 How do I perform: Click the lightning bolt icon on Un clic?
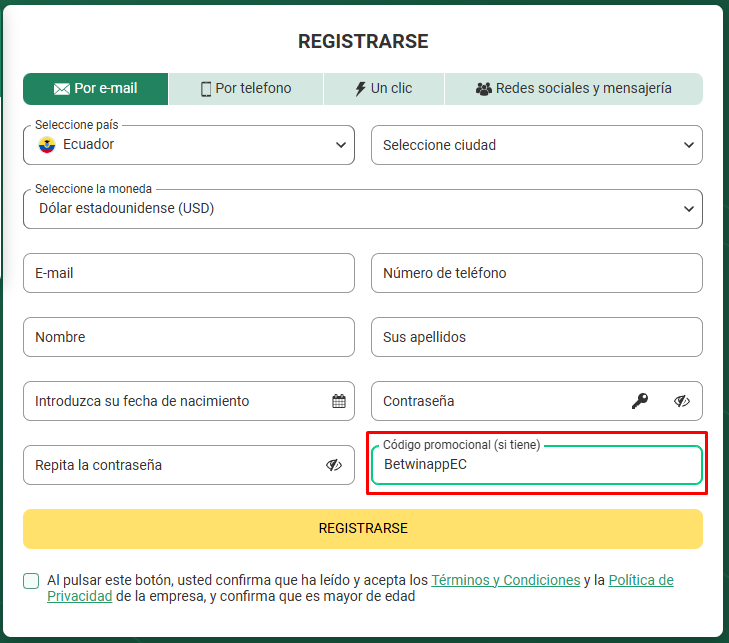(x=360, y=89)
